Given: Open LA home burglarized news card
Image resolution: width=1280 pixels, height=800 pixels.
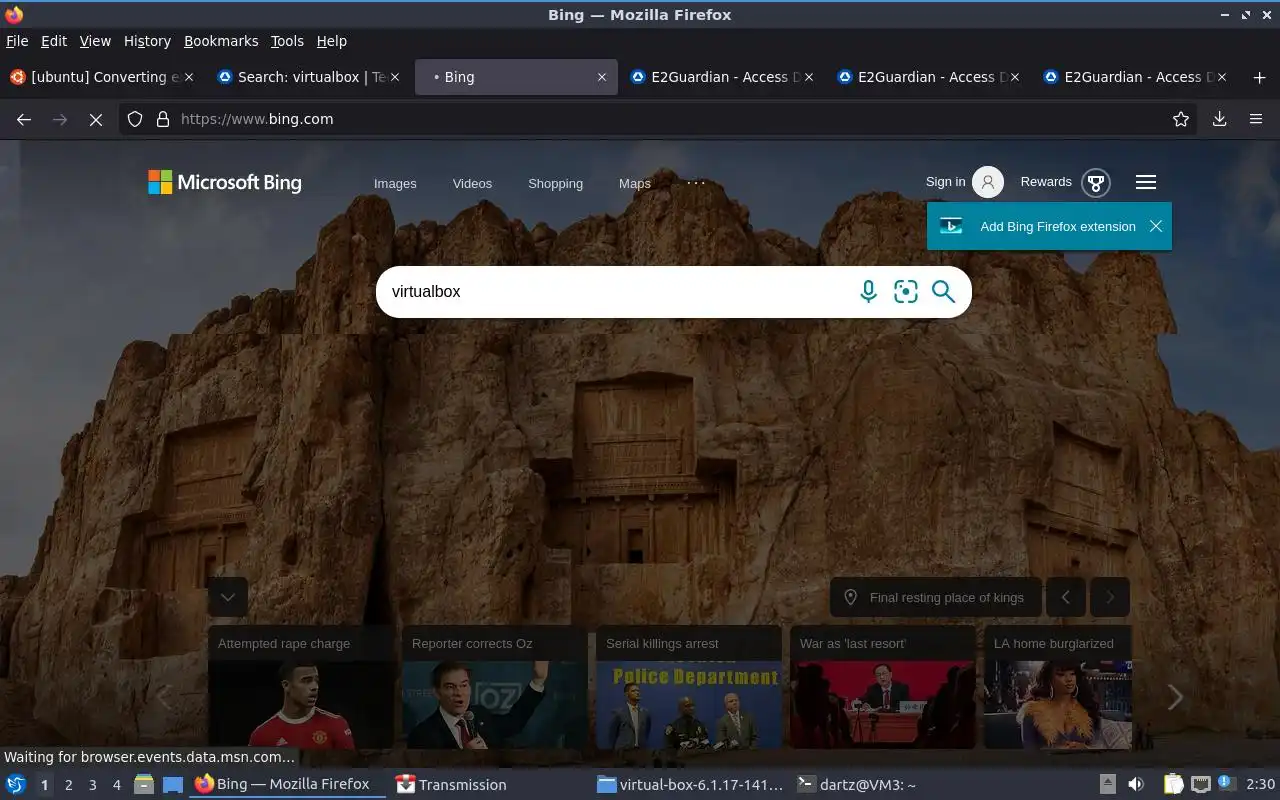Looking at the screenshot, I should click(1057, 688).
